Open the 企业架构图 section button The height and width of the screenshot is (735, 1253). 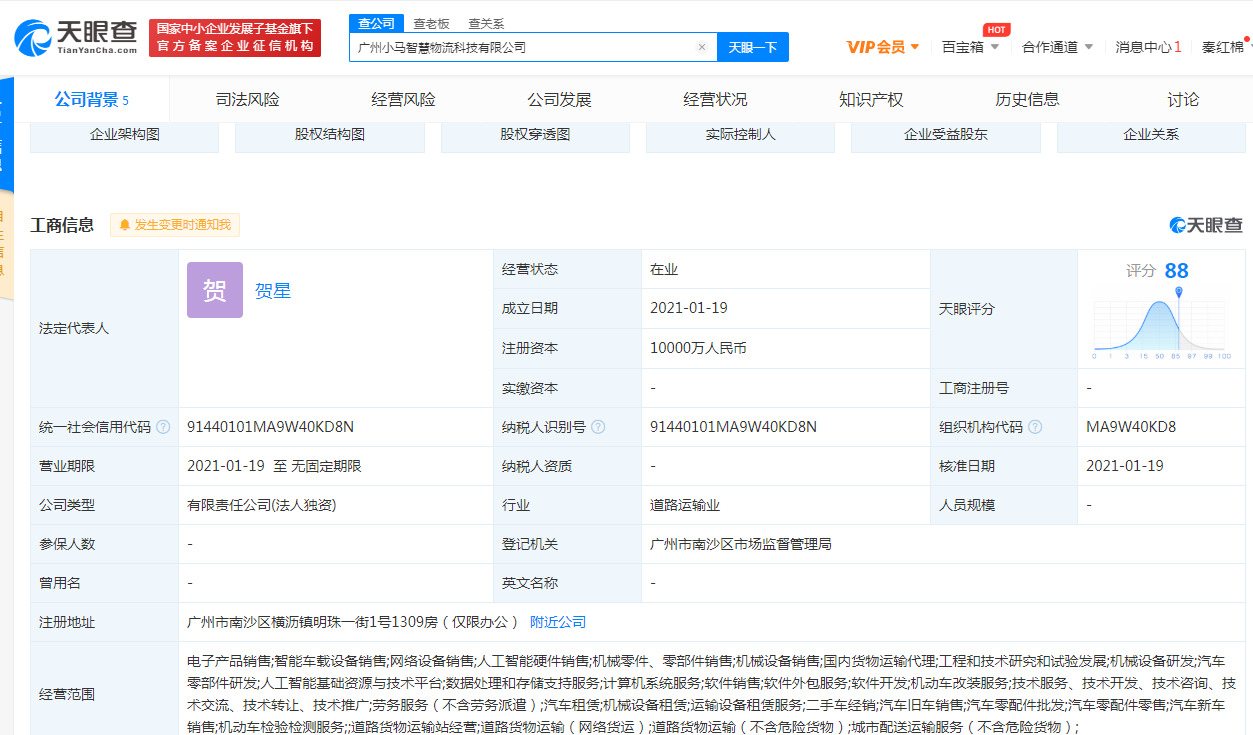124,135
